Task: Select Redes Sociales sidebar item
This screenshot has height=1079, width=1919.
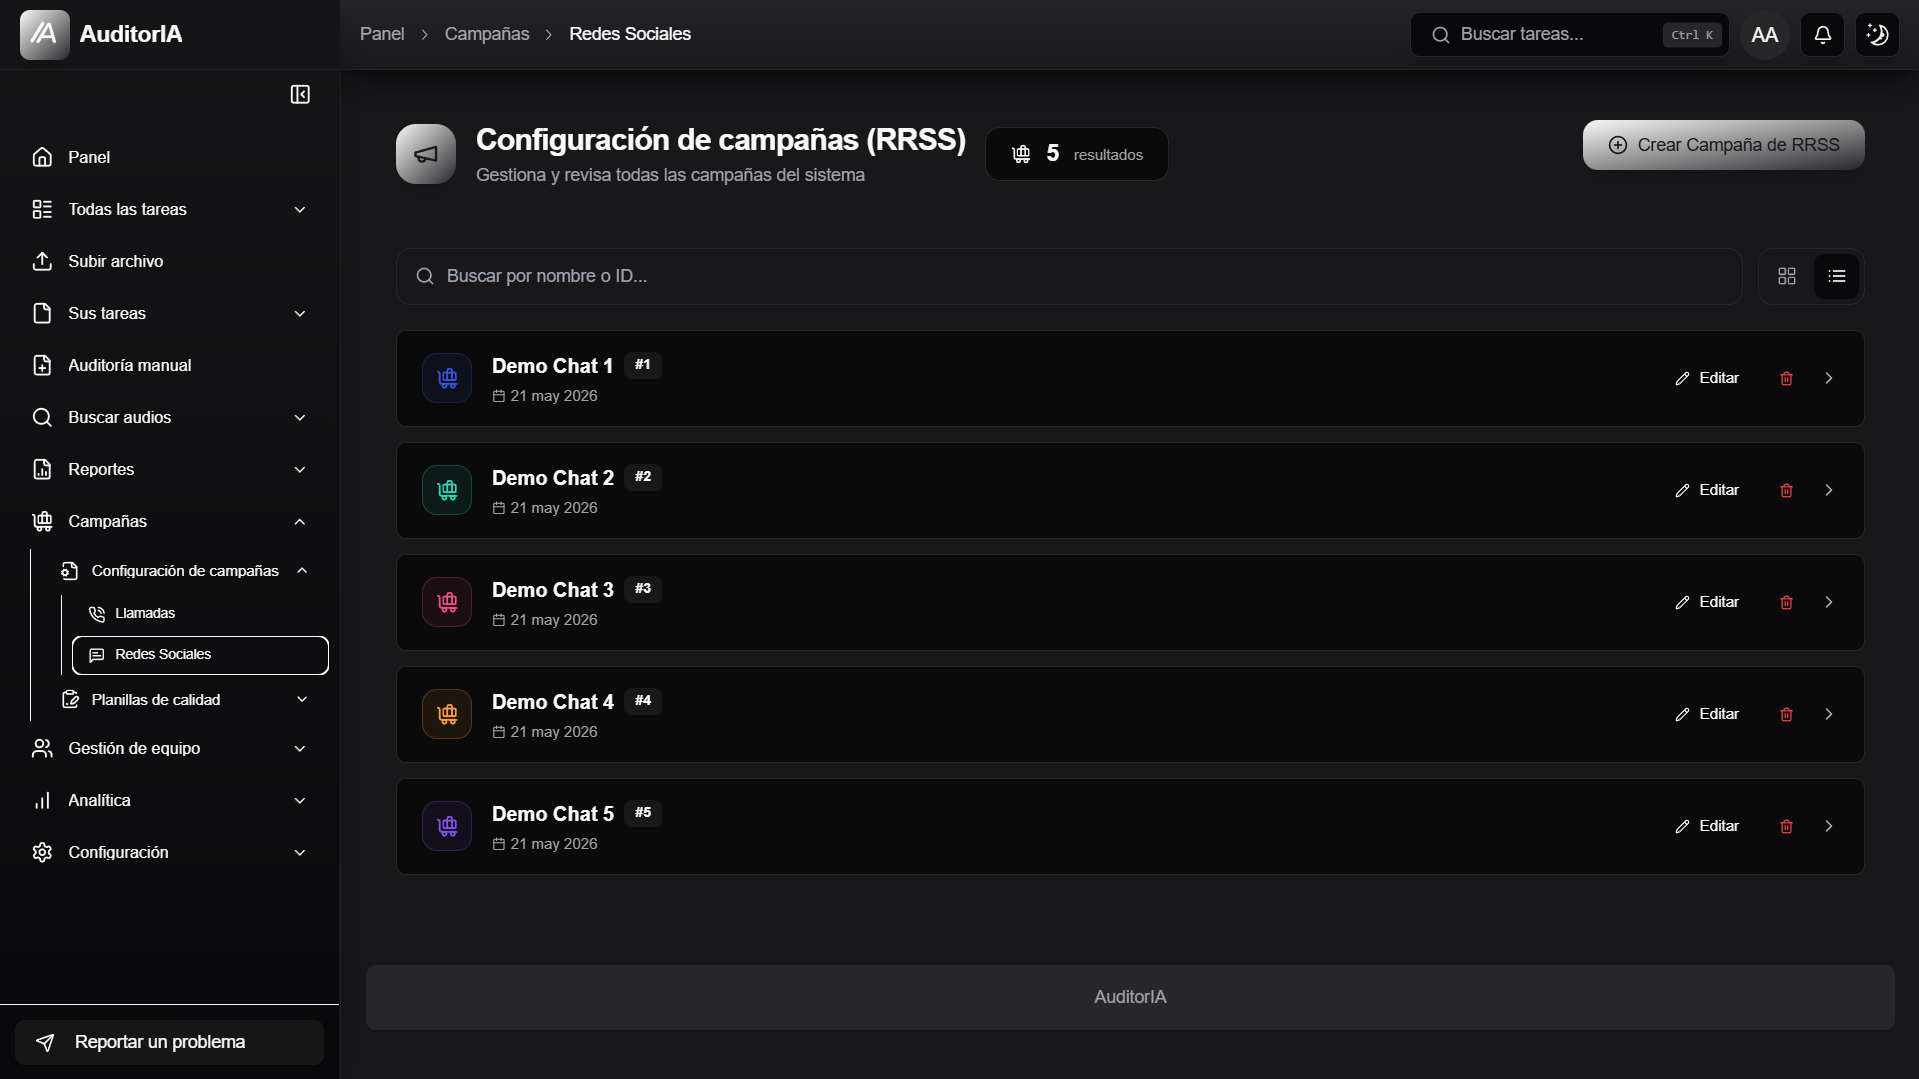Action: click(x=200, y=655)
